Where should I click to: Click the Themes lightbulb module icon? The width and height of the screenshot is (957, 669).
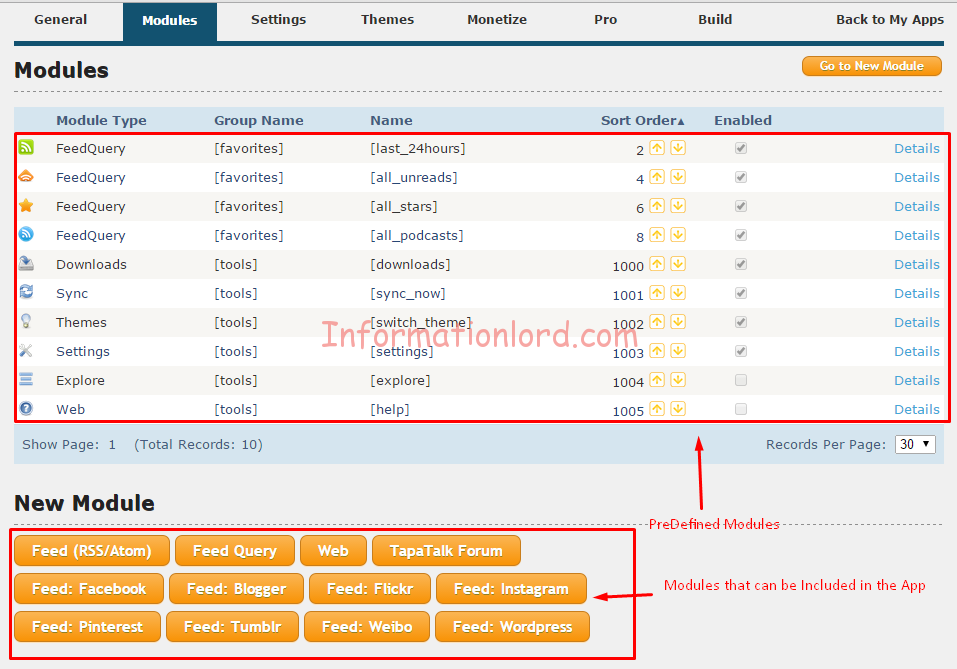[x=26, y=322]
